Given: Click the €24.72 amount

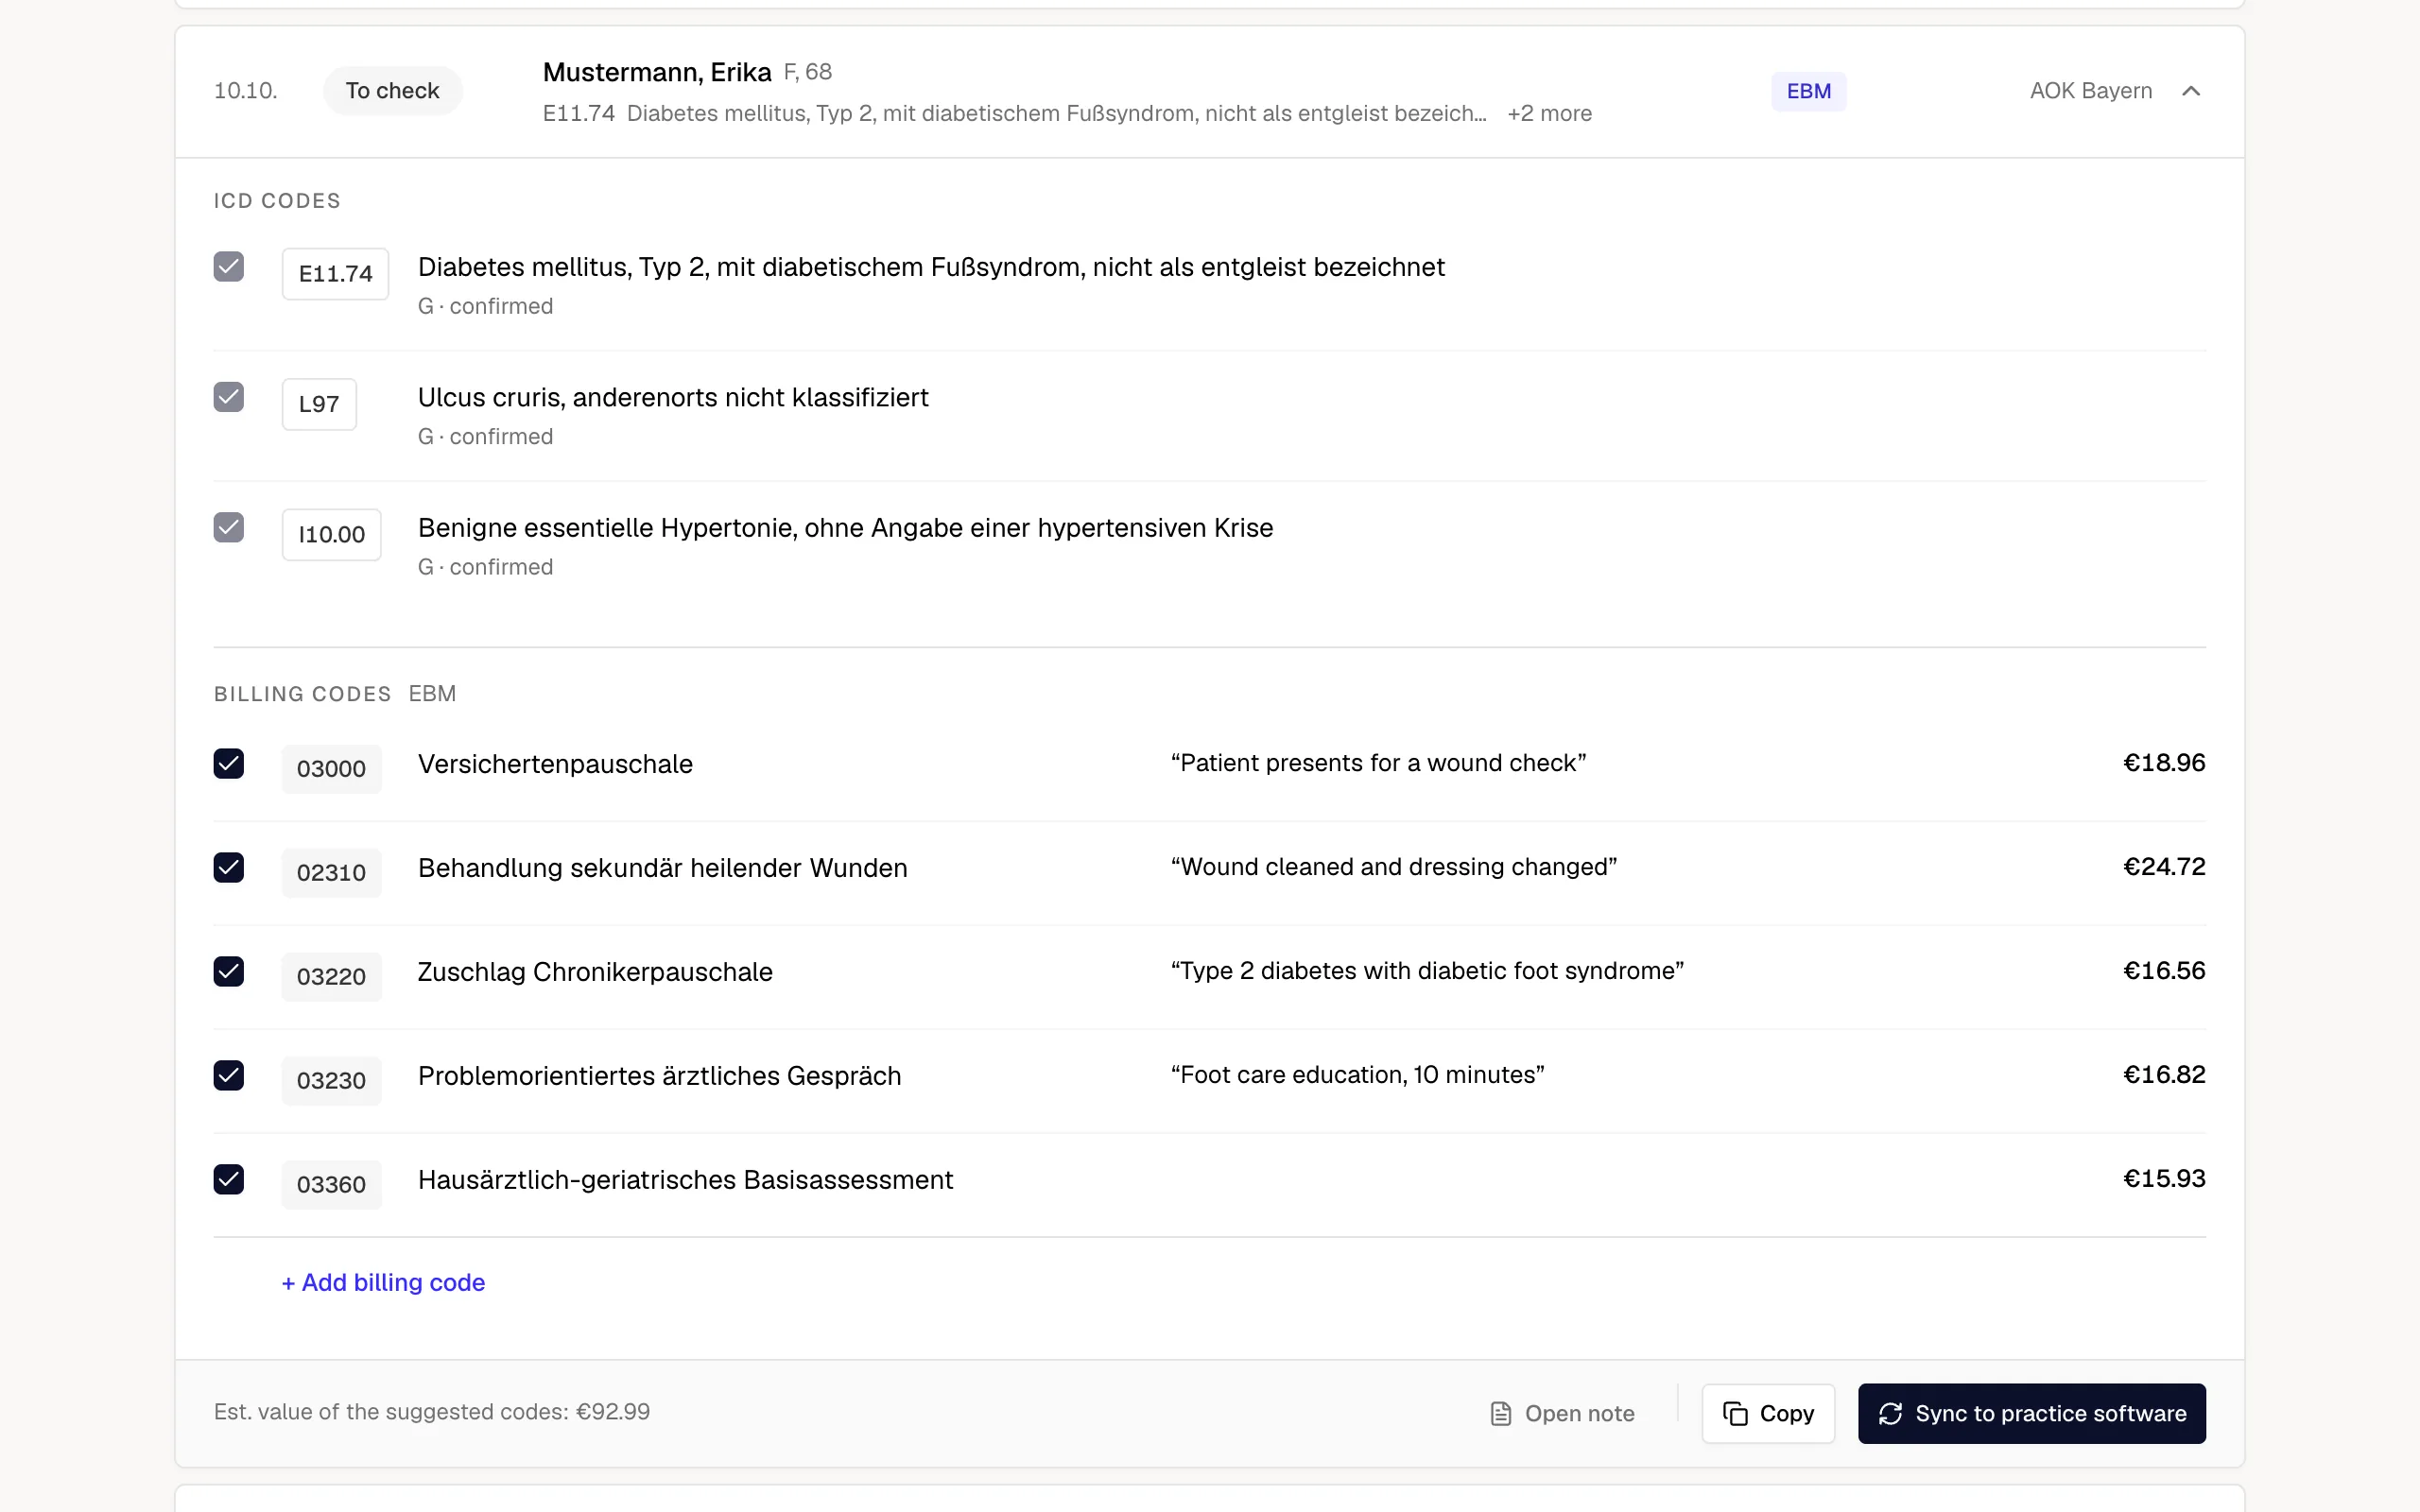Looking at the screenshot, I should [2164, 867].
